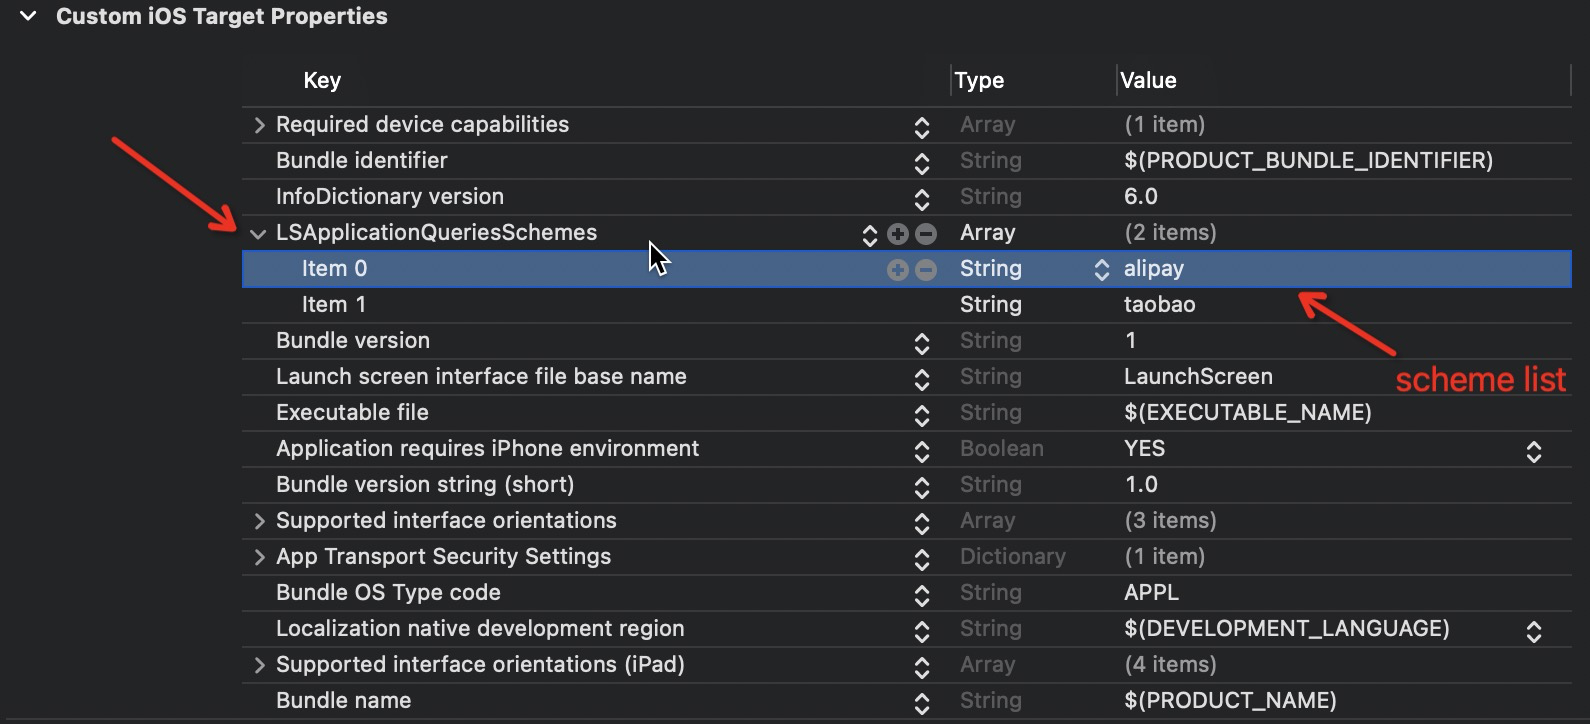Expand App Transport Security Settings dictionary
This screenshot has height=724, width=1590.
pos(259,557)
